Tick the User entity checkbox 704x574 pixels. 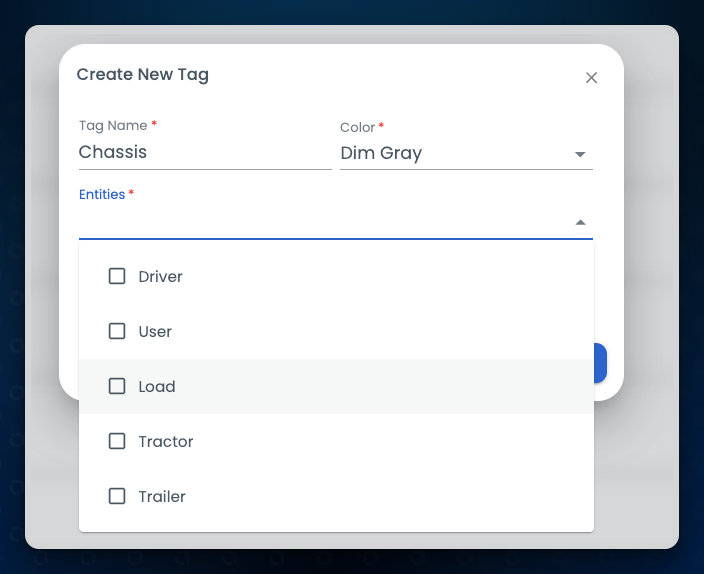pyautogui.click(x=117, y=331)
